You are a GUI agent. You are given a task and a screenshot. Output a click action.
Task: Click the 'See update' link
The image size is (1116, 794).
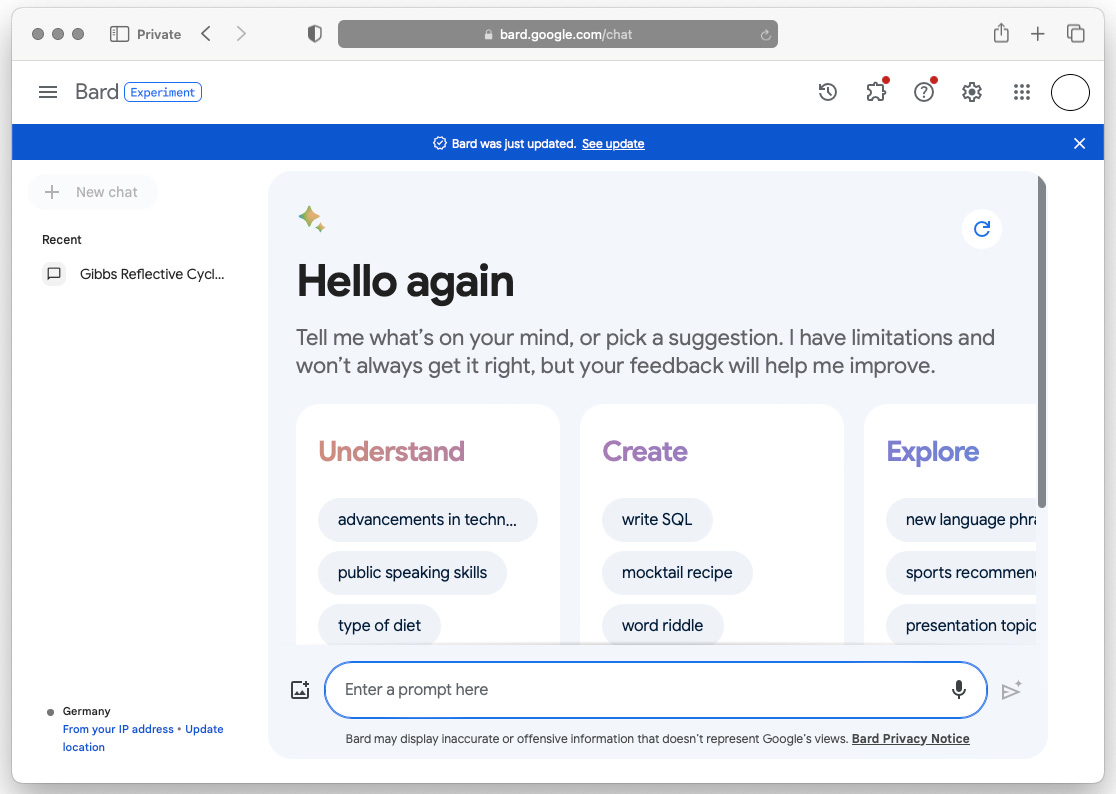(613, 144)
